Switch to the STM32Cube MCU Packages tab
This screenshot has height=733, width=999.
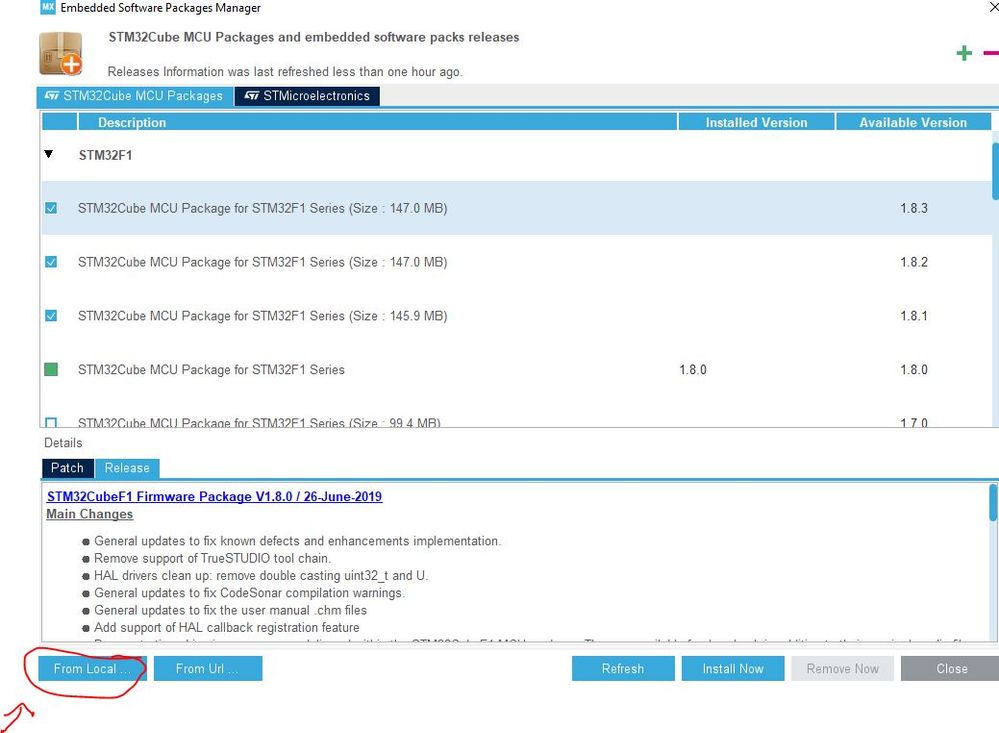pyautogui.click(x=134, y=96)
